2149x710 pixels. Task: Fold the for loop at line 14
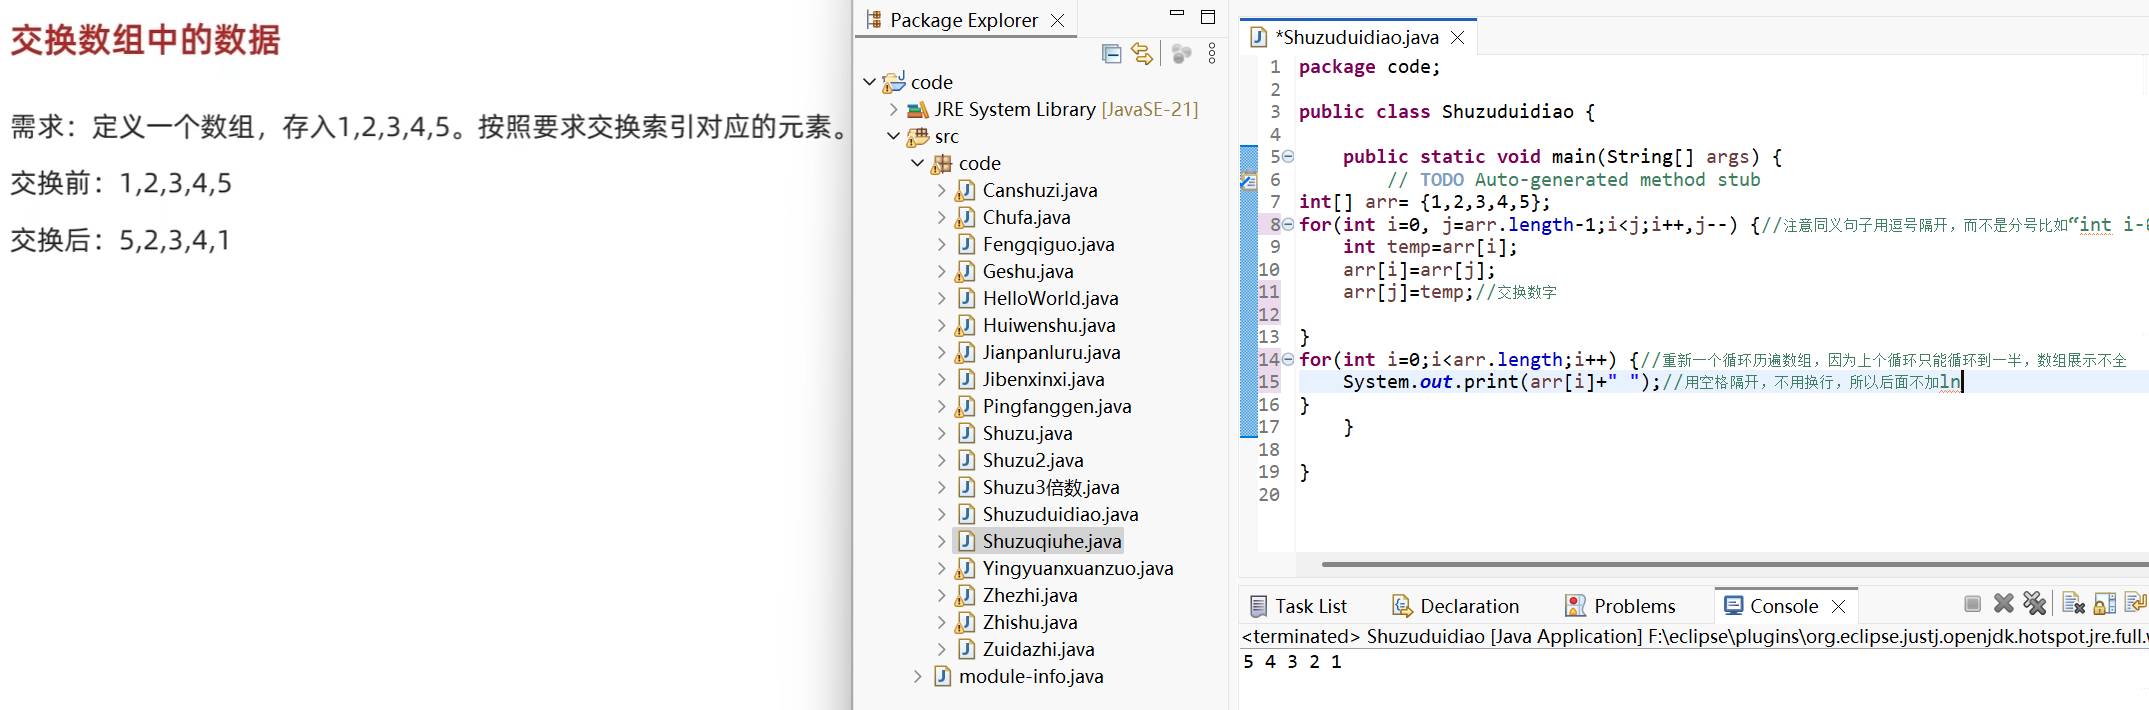1288,359
